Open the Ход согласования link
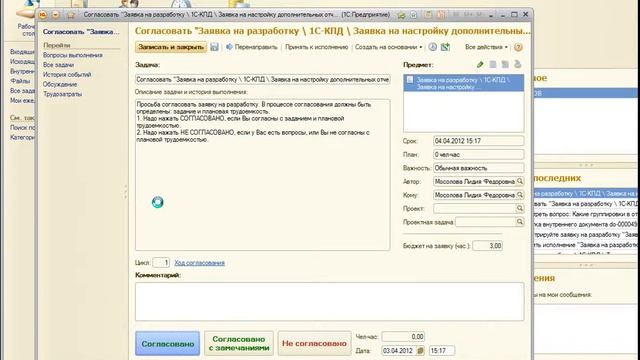 [x=200, y=263]
